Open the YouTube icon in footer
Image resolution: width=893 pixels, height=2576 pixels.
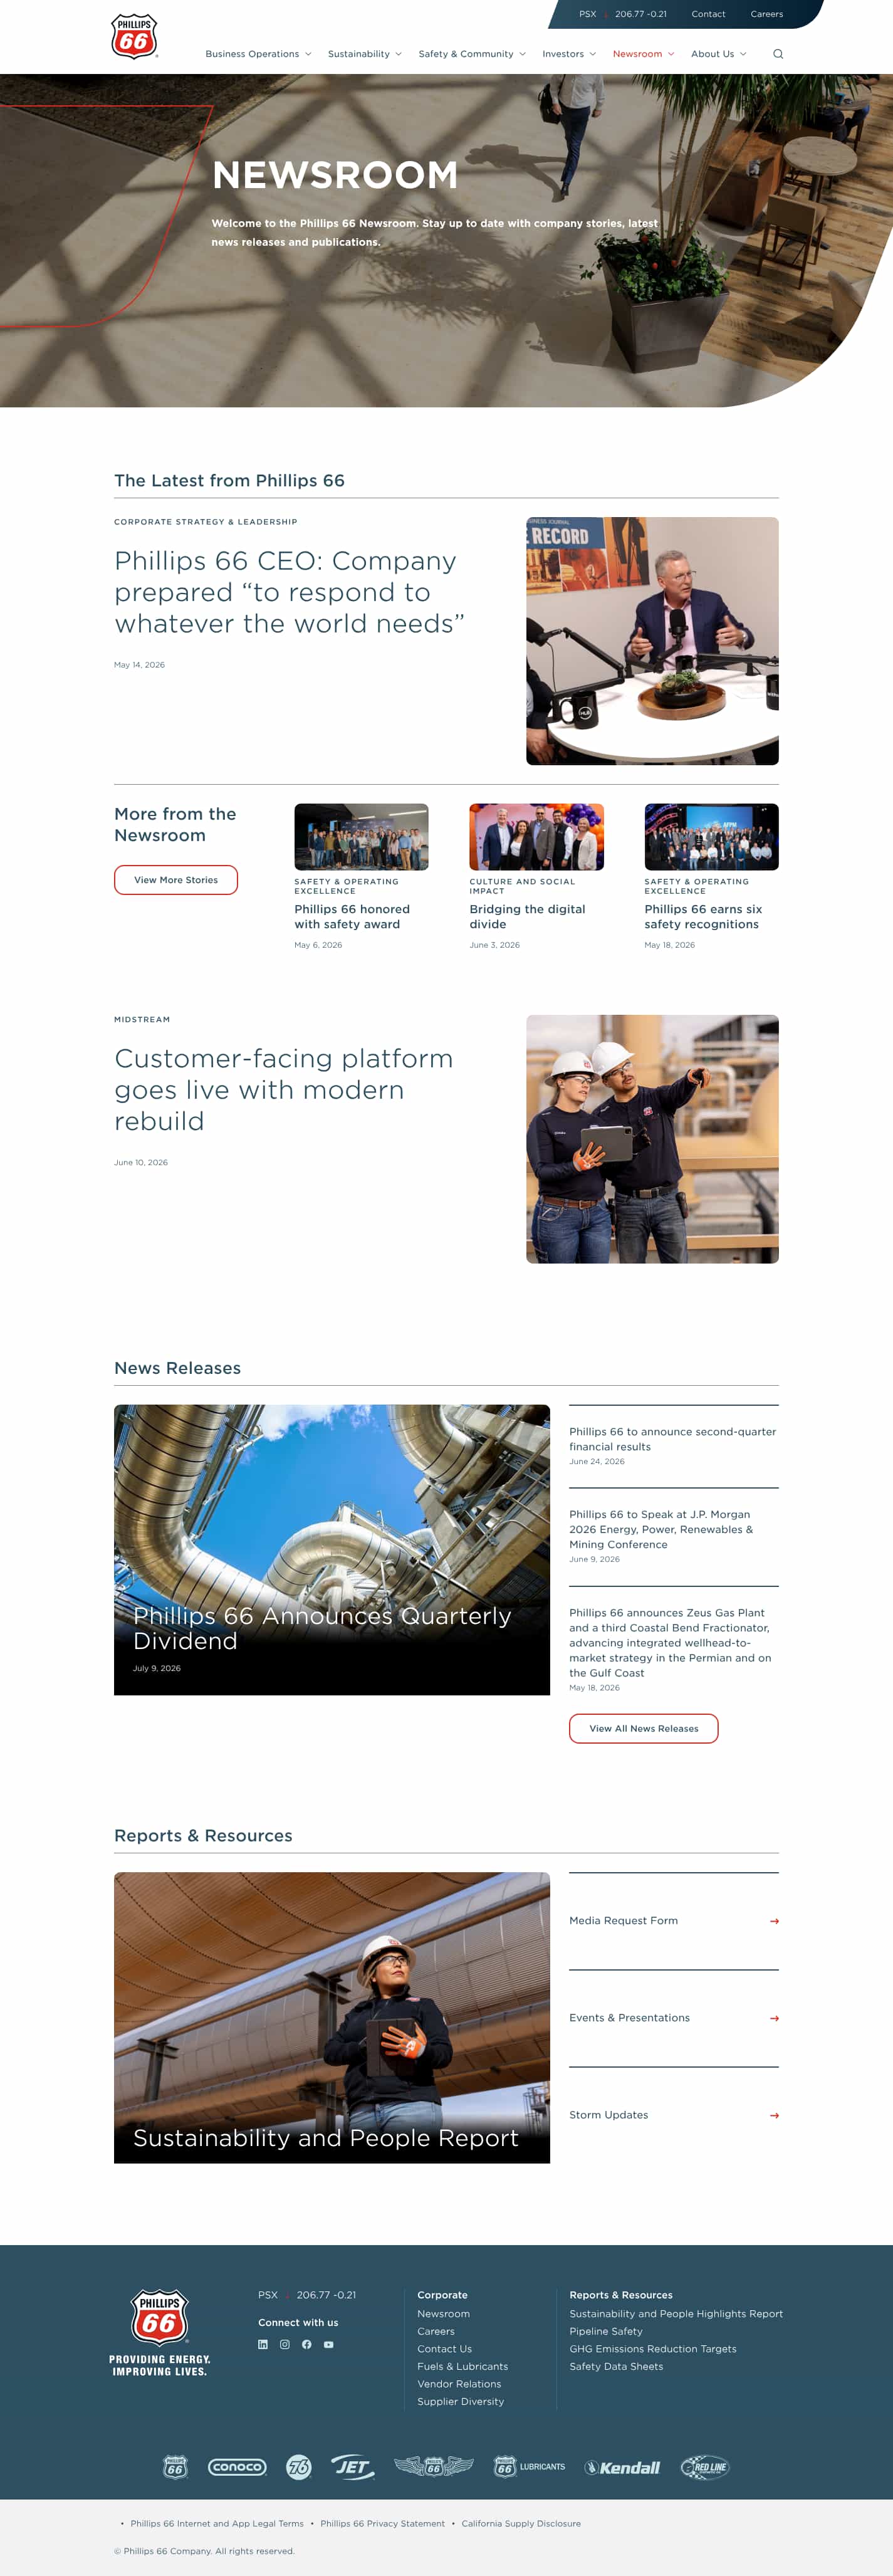tap(329, 2344)
